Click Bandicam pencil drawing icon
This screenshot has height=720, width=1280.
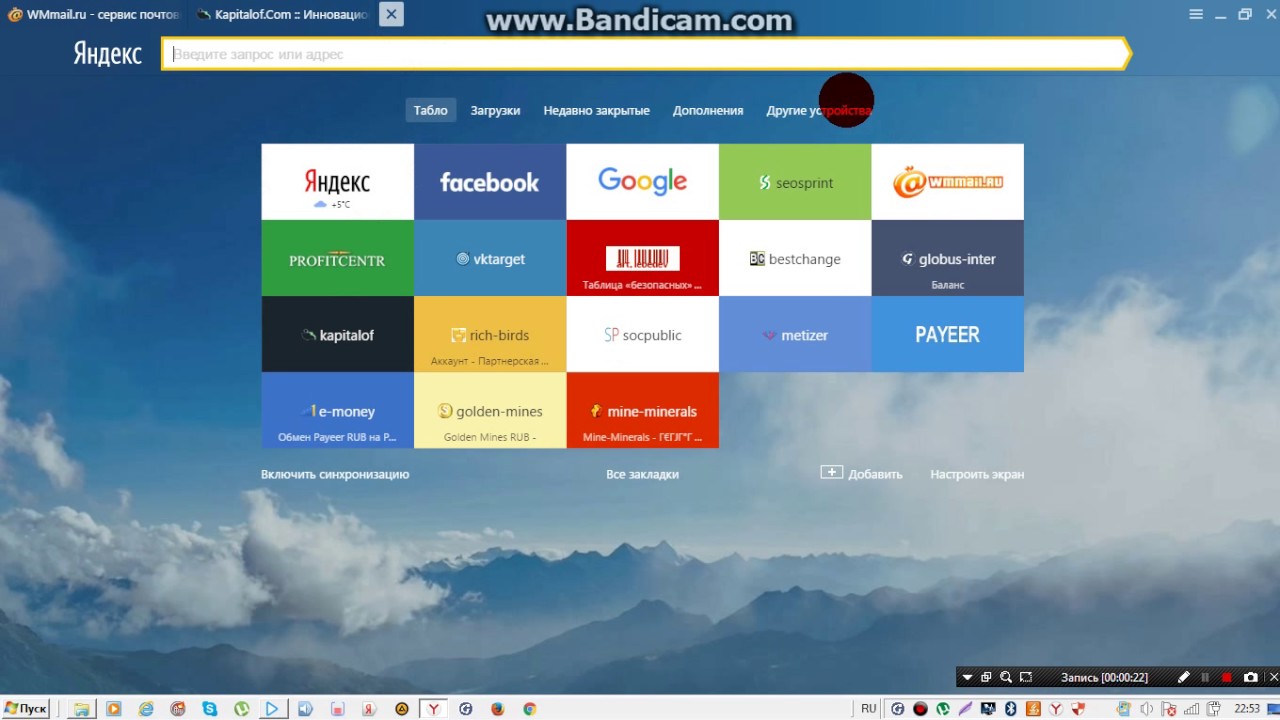tap(1184, 677)
